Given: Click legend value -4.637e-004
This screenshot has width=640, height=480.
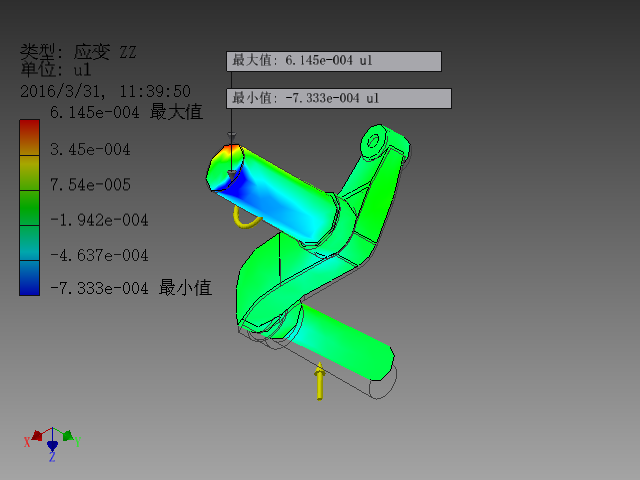Looking at the screenshot, I should click(x=99, y=256).
